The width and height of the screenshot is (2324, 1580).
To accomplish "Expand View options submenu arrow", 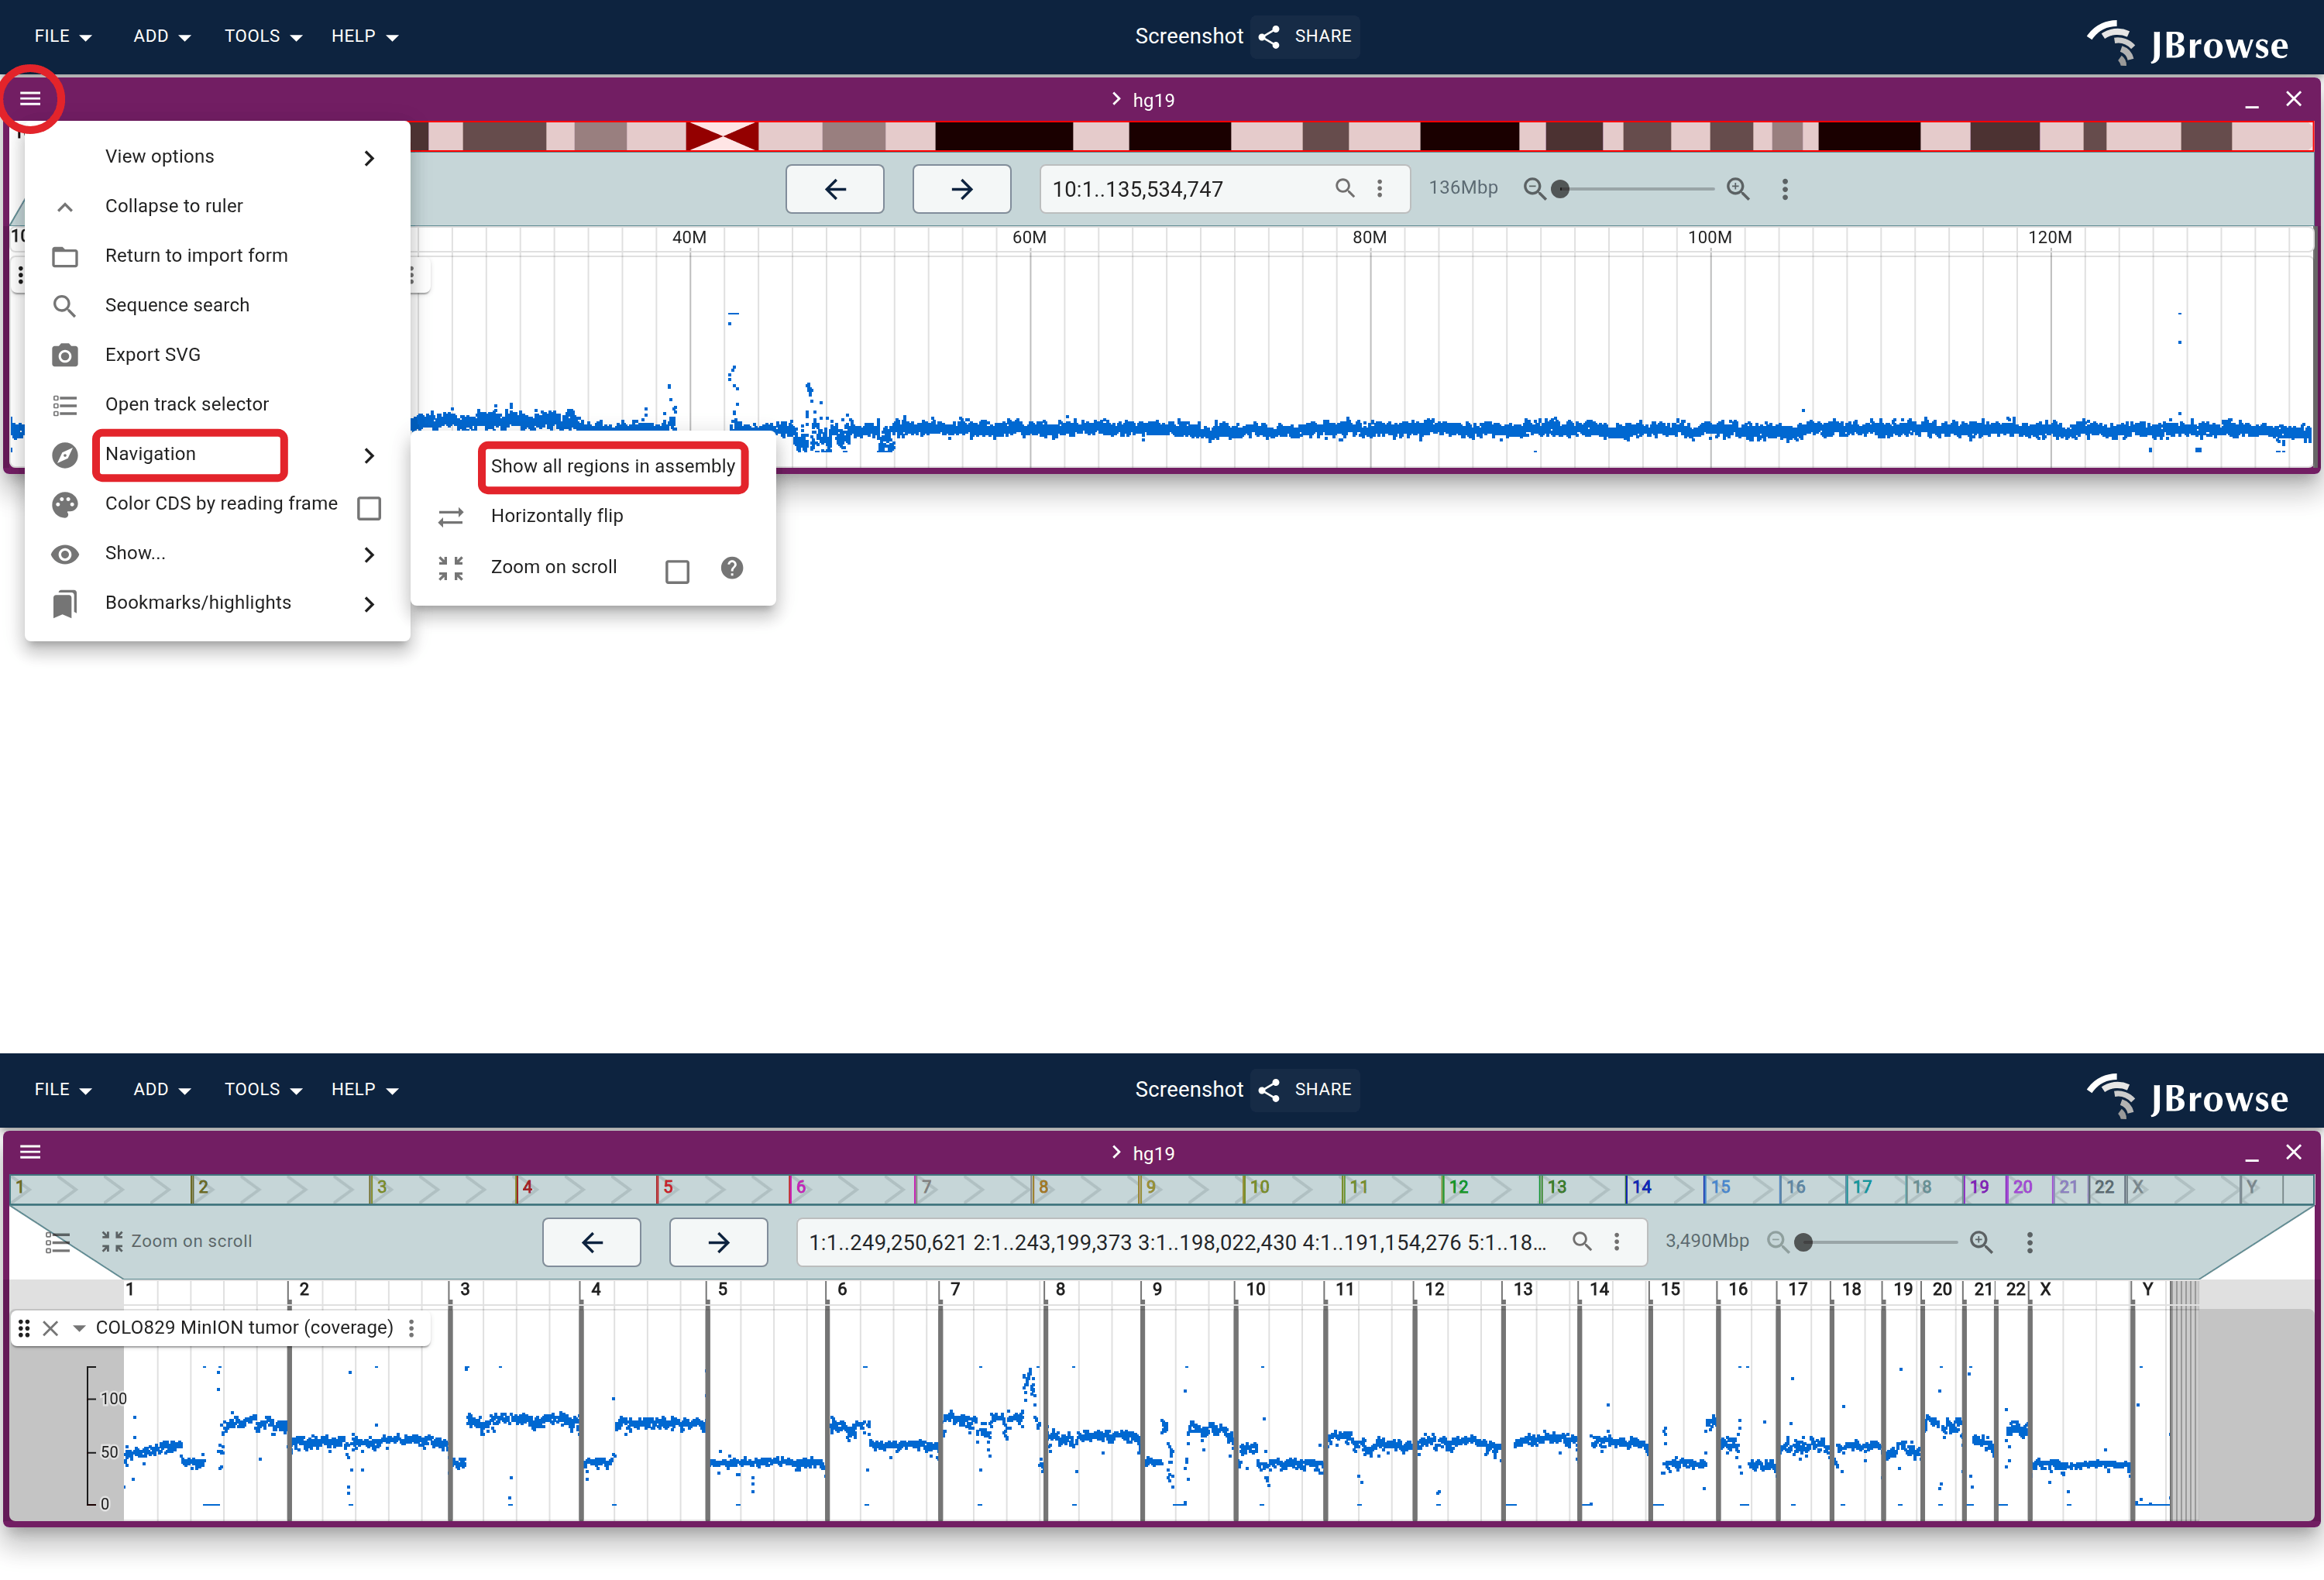I will [x=369, y=158].
